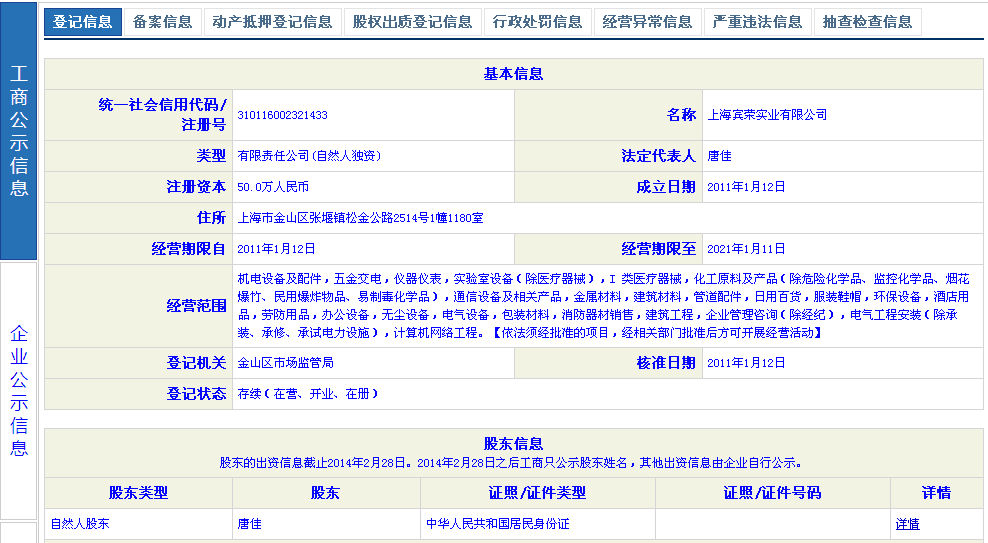This screenshot has height=543, width=988.
Task: View the 经营异常信息 tab
Action: tap(648, 22)
